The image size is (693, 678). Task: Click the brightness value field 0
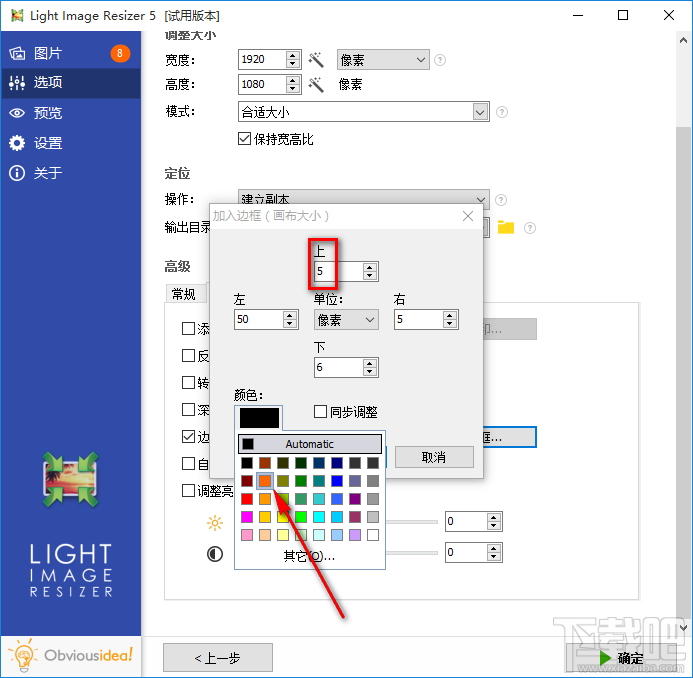click(466, 521)
